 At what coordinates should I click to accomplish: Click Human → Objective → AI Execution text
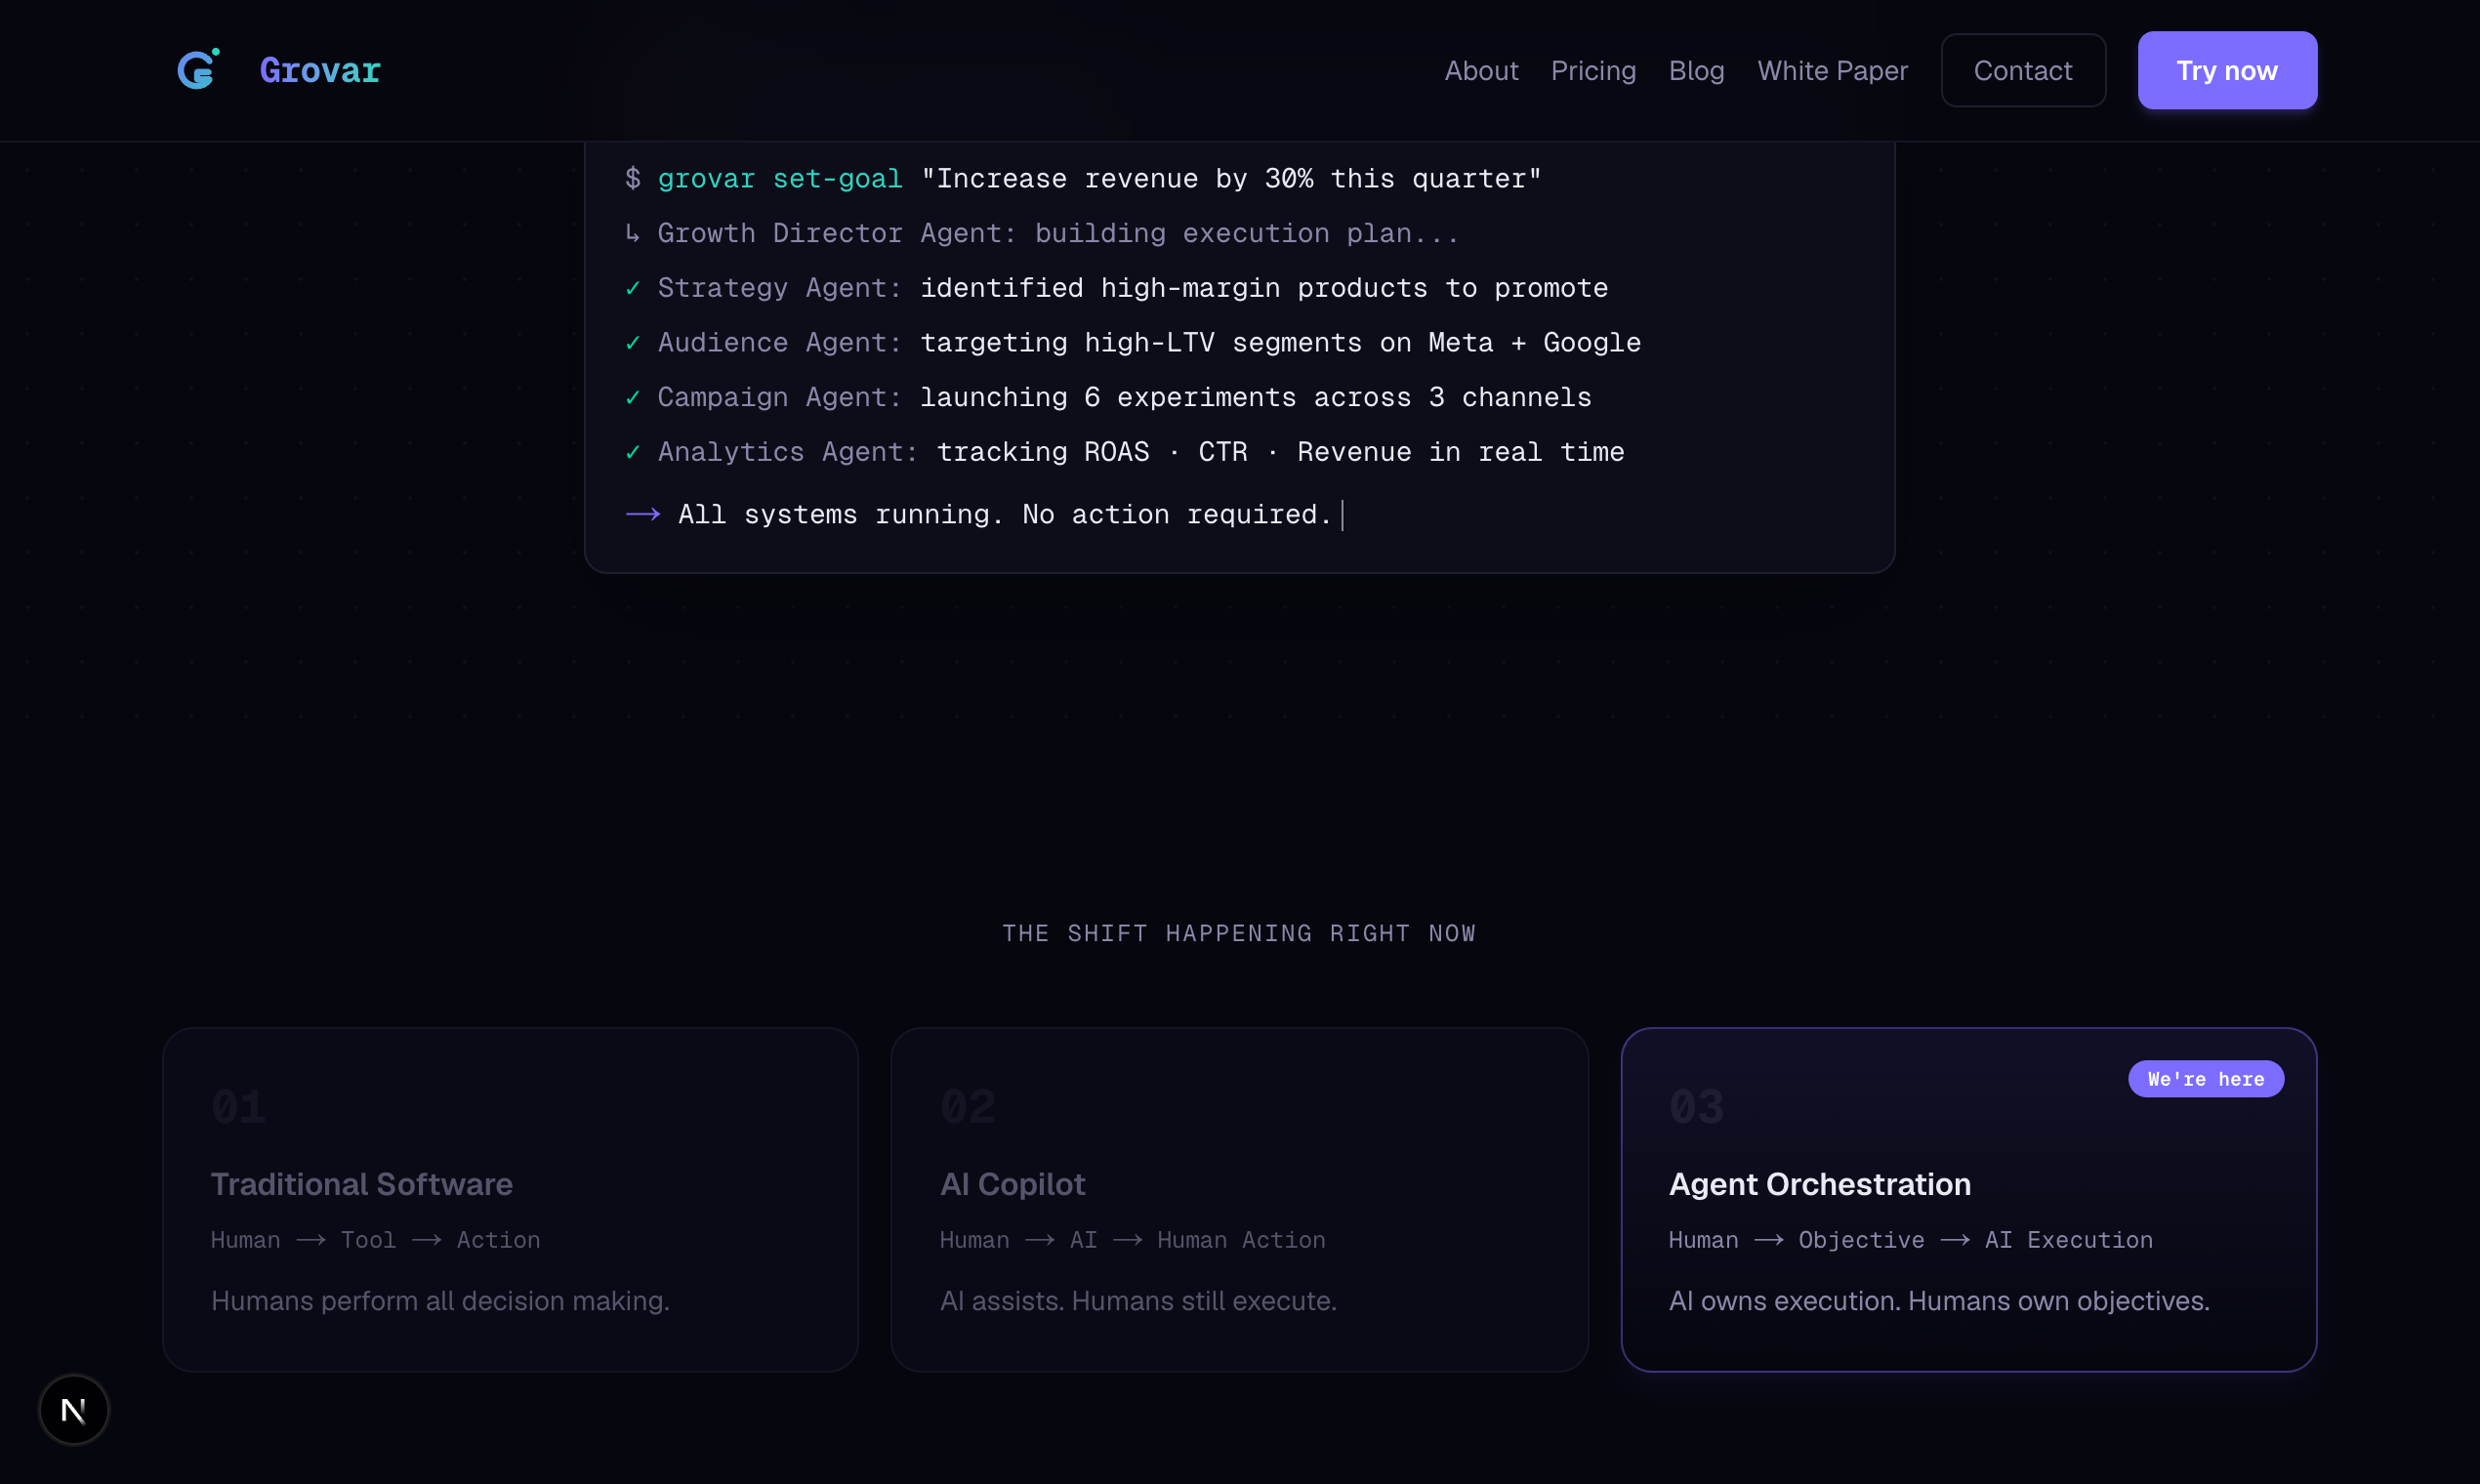[1910, 1240]
